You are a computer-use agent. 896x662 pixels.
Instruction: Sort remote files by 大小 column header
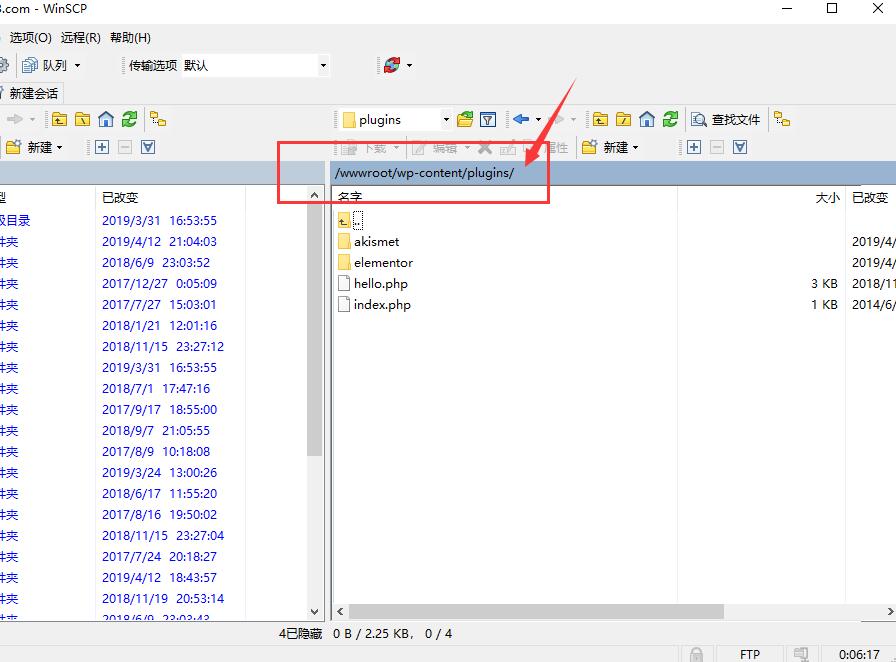761,197
